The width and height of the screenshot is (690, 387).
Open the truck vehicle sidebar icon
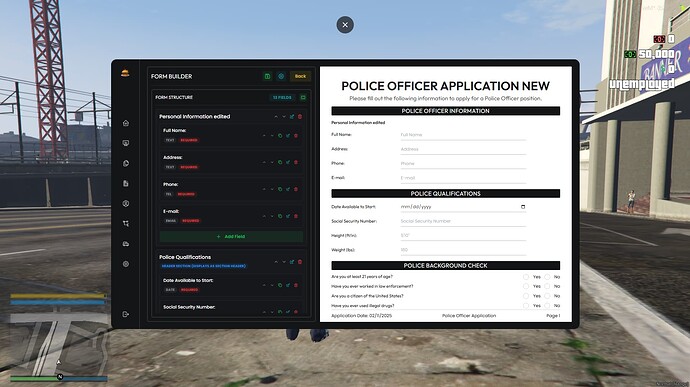click(126, 244)
